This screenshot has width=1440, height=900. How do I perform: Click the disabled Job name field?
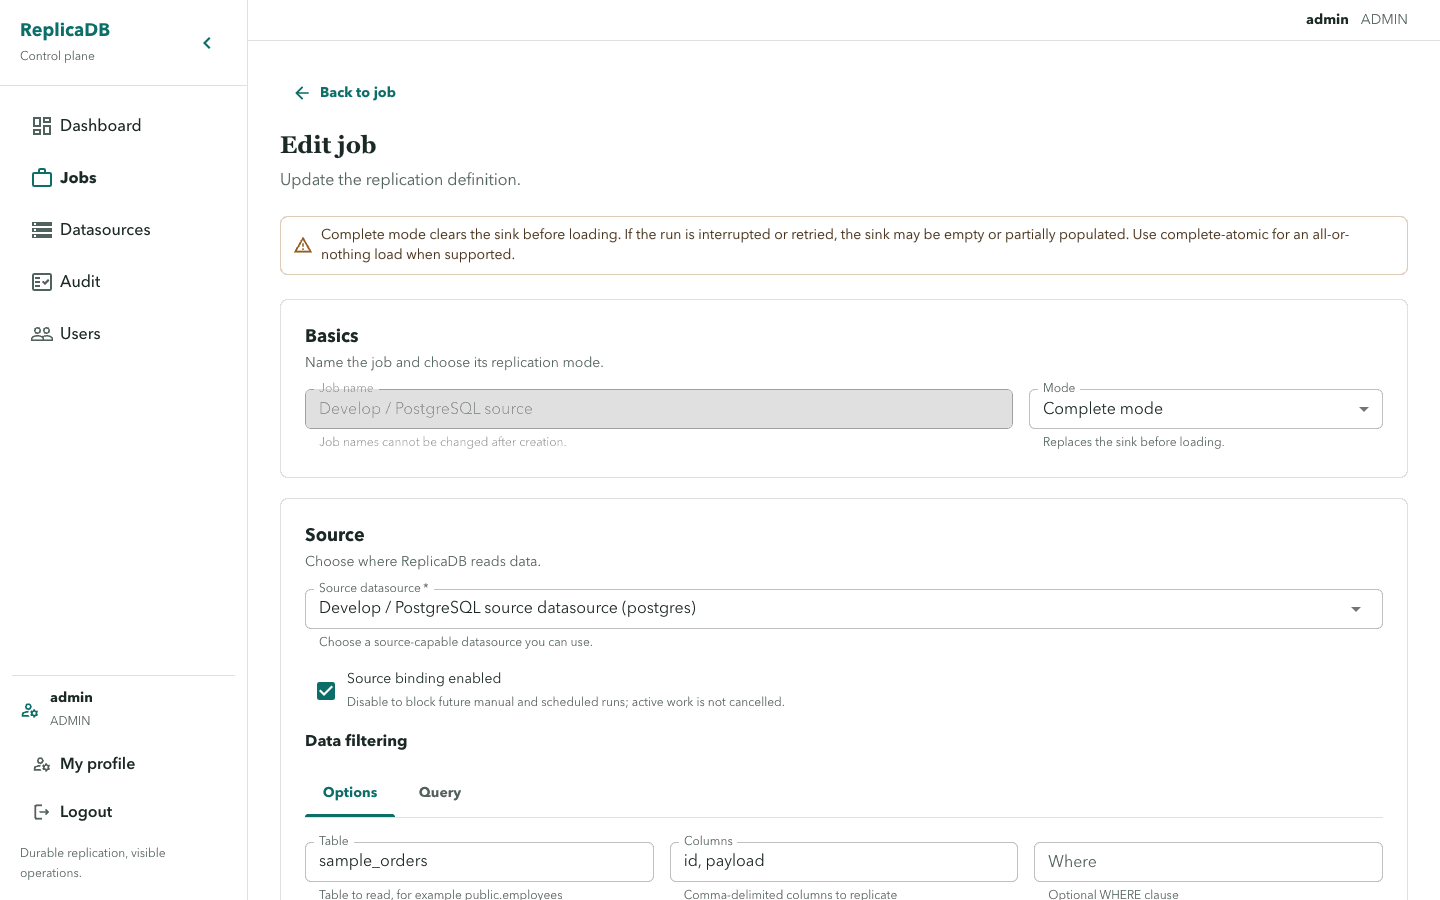pos(659,409)
